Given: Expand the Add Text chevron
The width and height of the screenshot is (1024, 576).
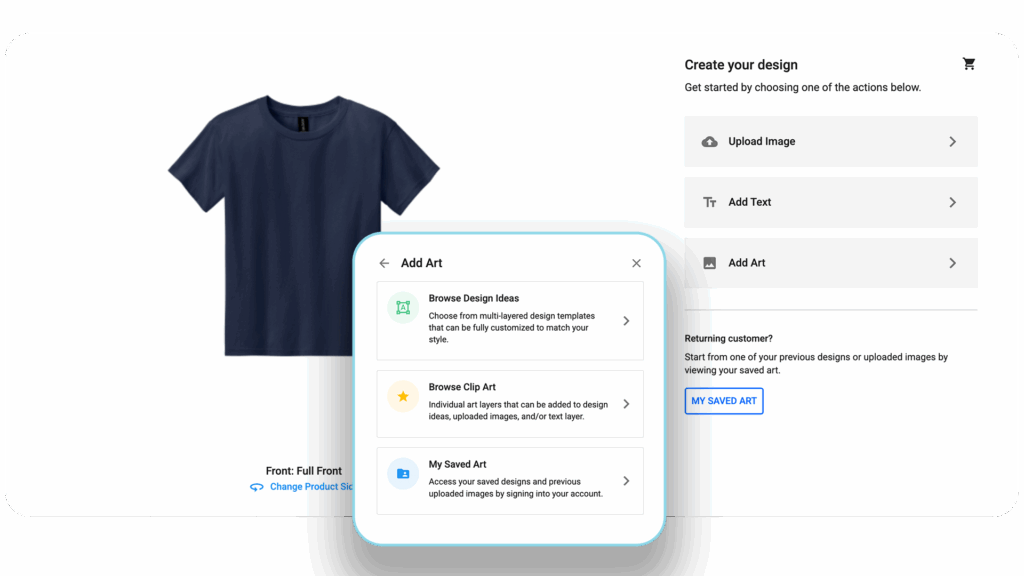Looking at the screenshot, I should coord(952,202).
